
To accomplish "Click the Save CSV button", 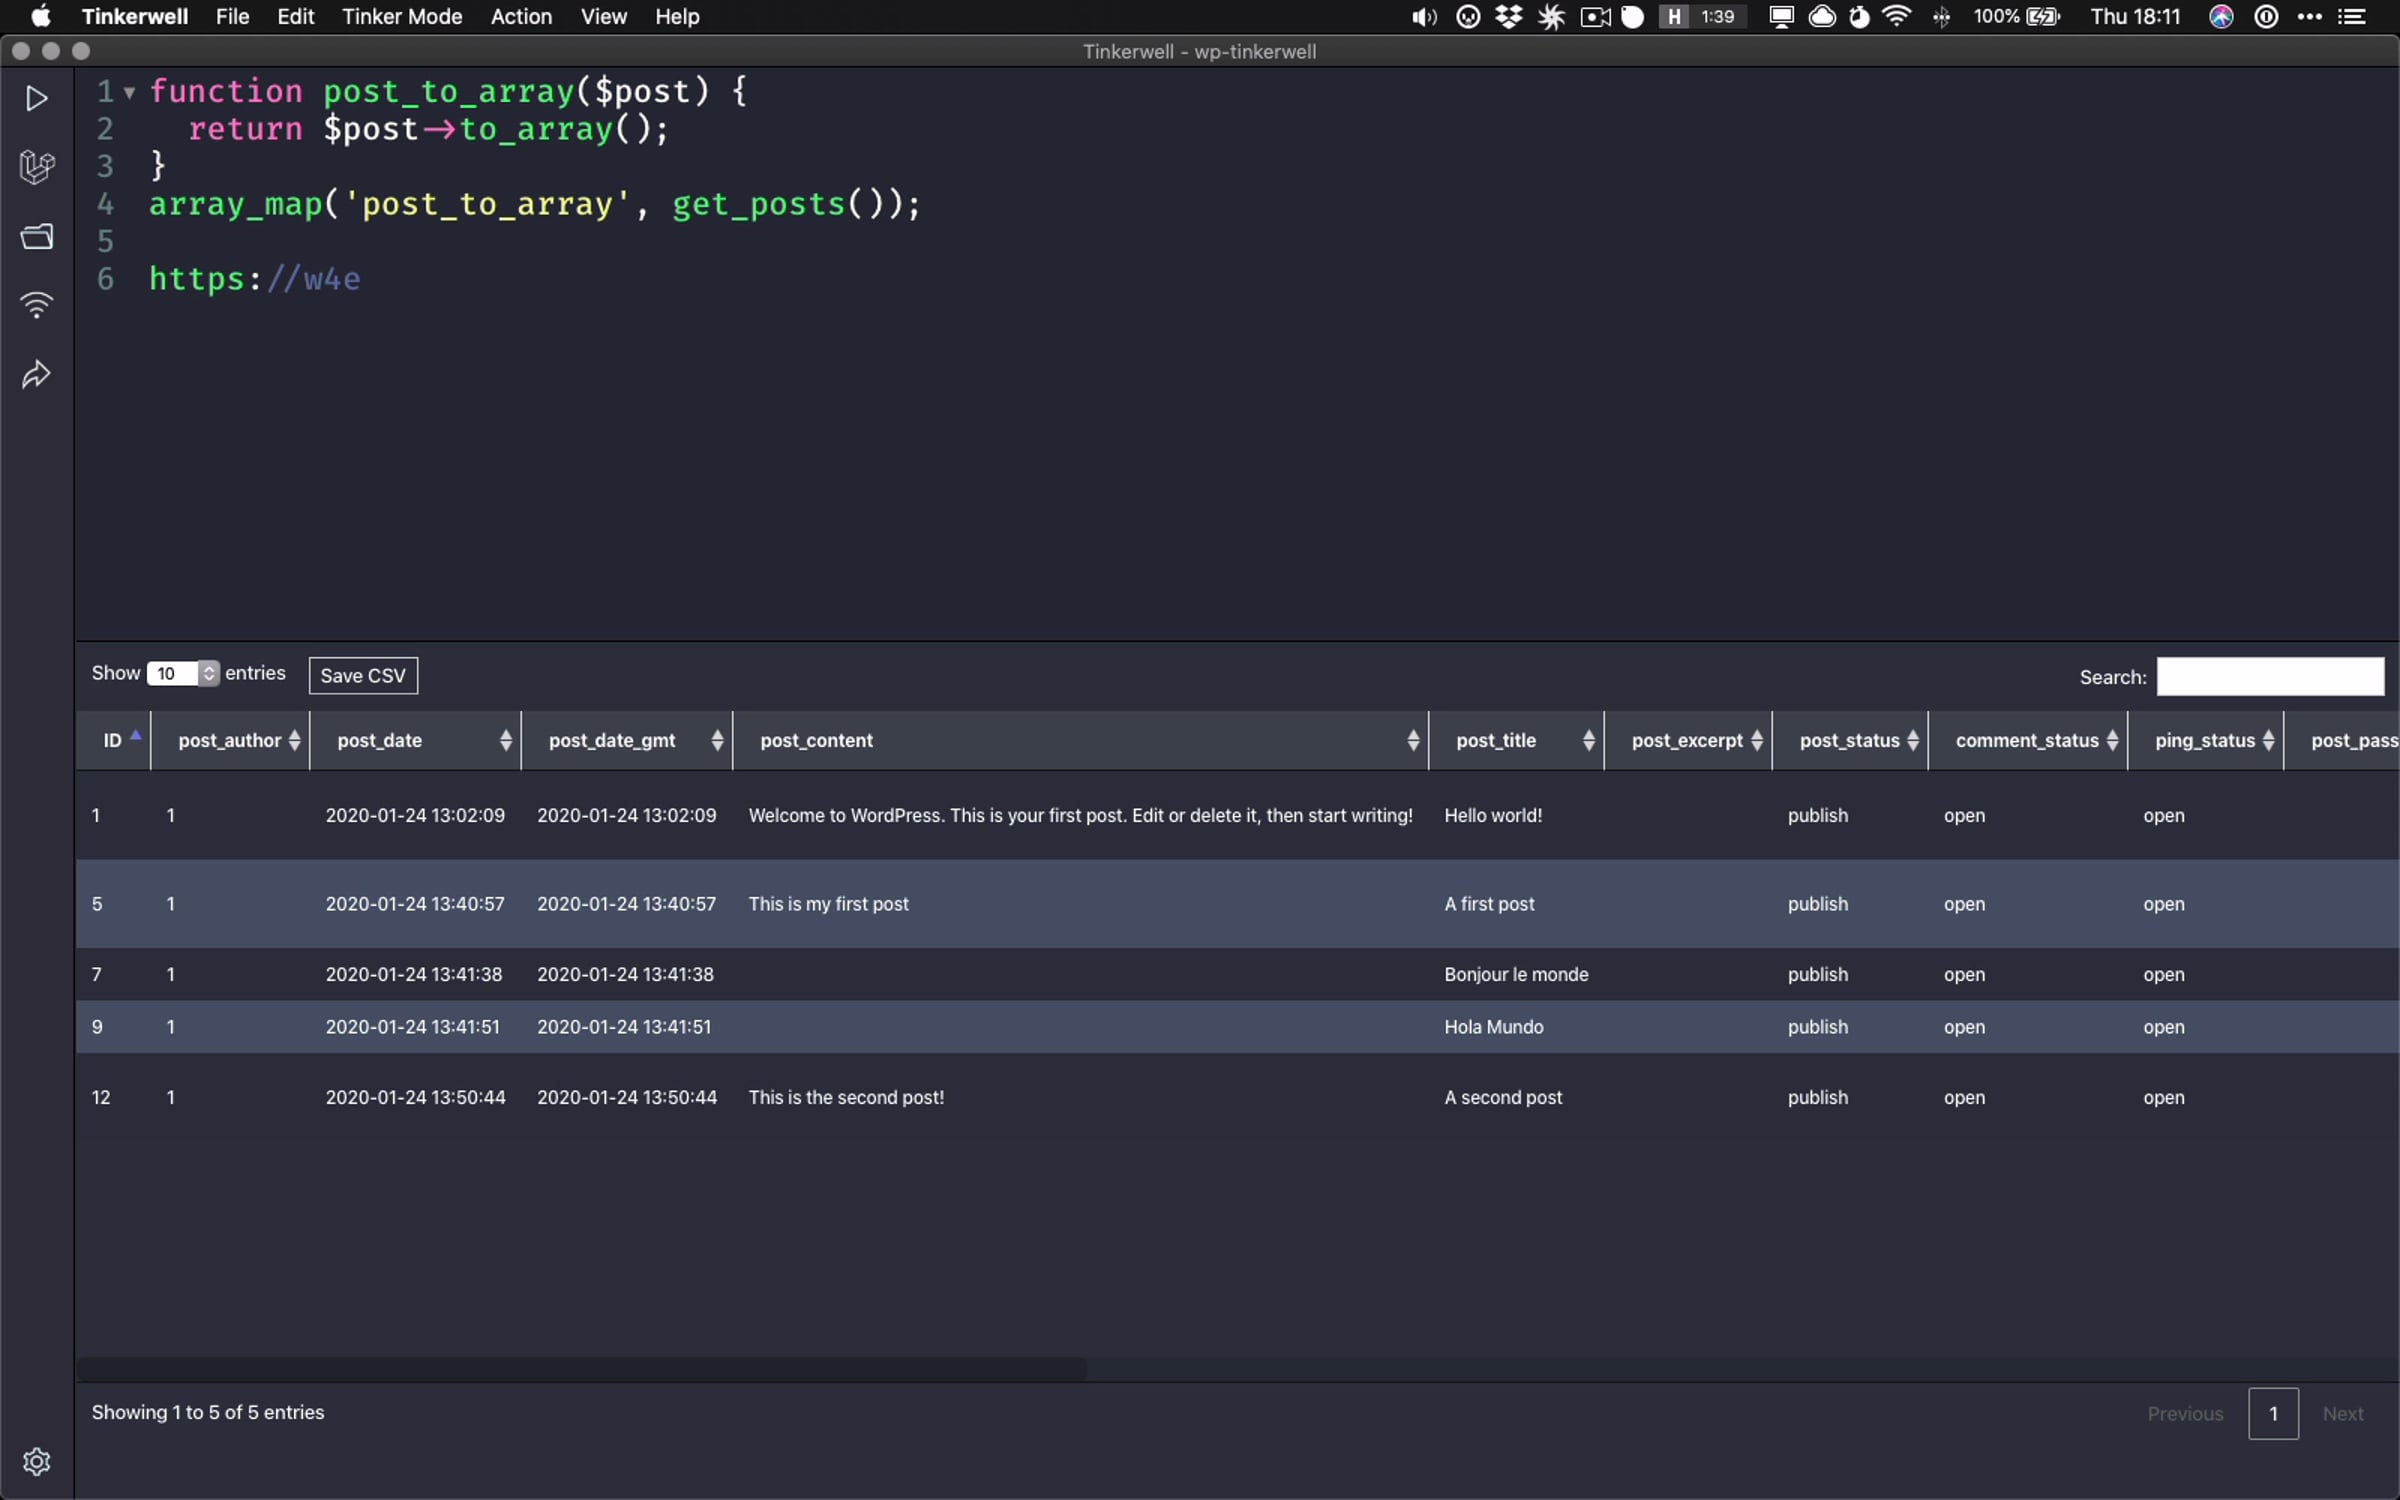I will [363, 675].
